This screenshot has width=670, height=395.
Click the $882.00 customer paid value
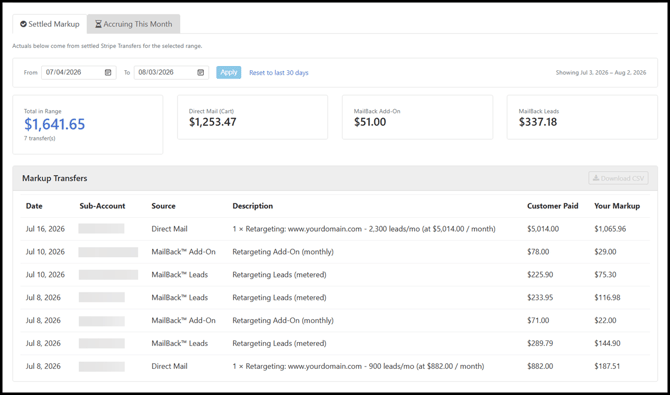540,366
